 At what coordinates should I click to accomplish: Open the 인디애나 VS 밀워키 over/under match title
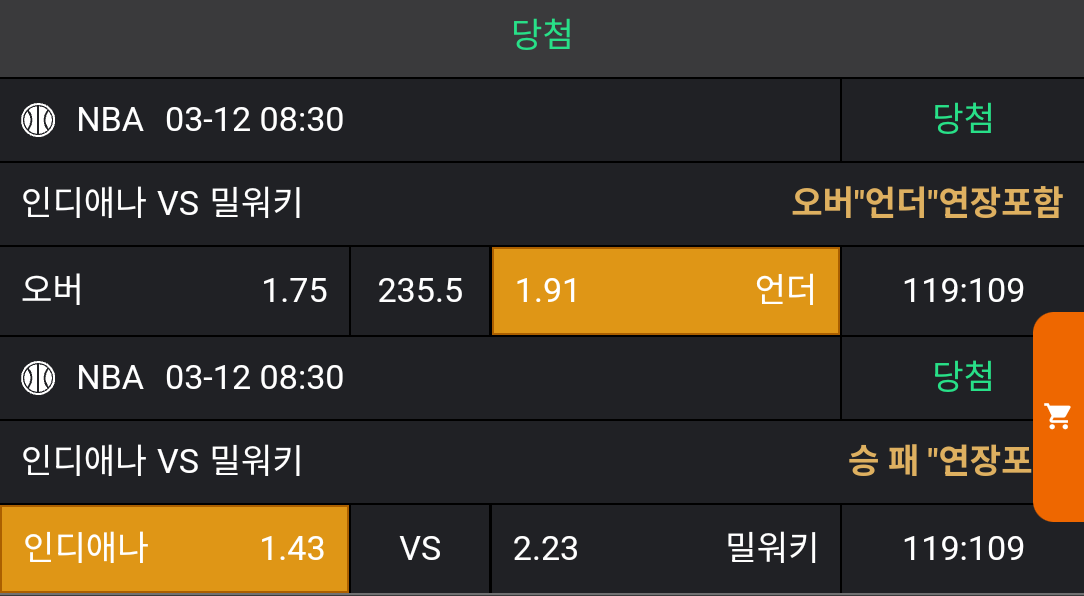coord(162,204)
